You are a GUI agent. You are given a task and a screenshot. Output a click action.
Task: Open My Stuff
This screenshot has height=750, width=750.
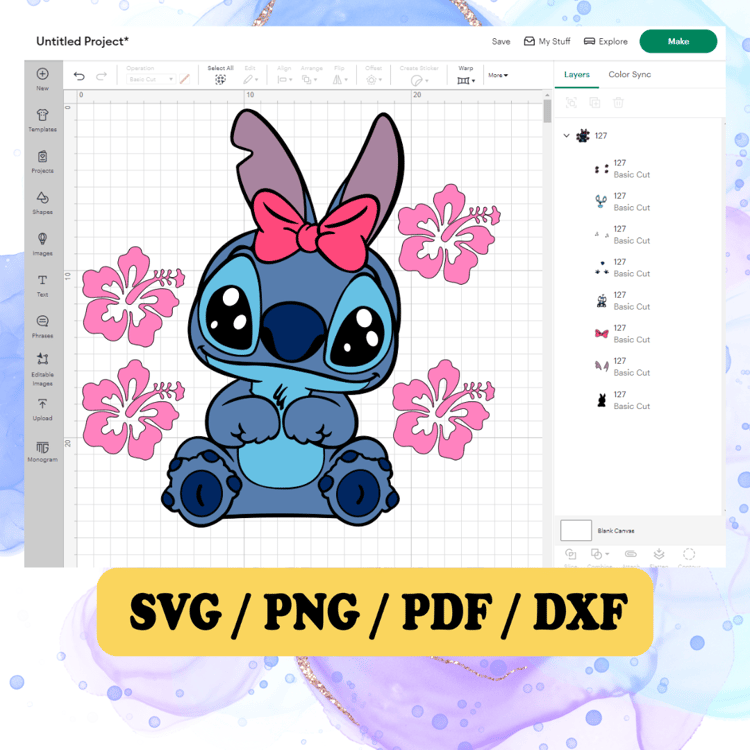pyautogui.click(x=547, y=42)
